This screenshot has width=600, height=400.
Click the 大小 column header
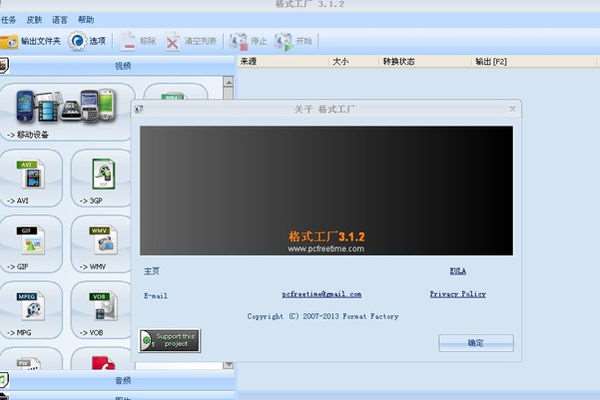[340, 61]
